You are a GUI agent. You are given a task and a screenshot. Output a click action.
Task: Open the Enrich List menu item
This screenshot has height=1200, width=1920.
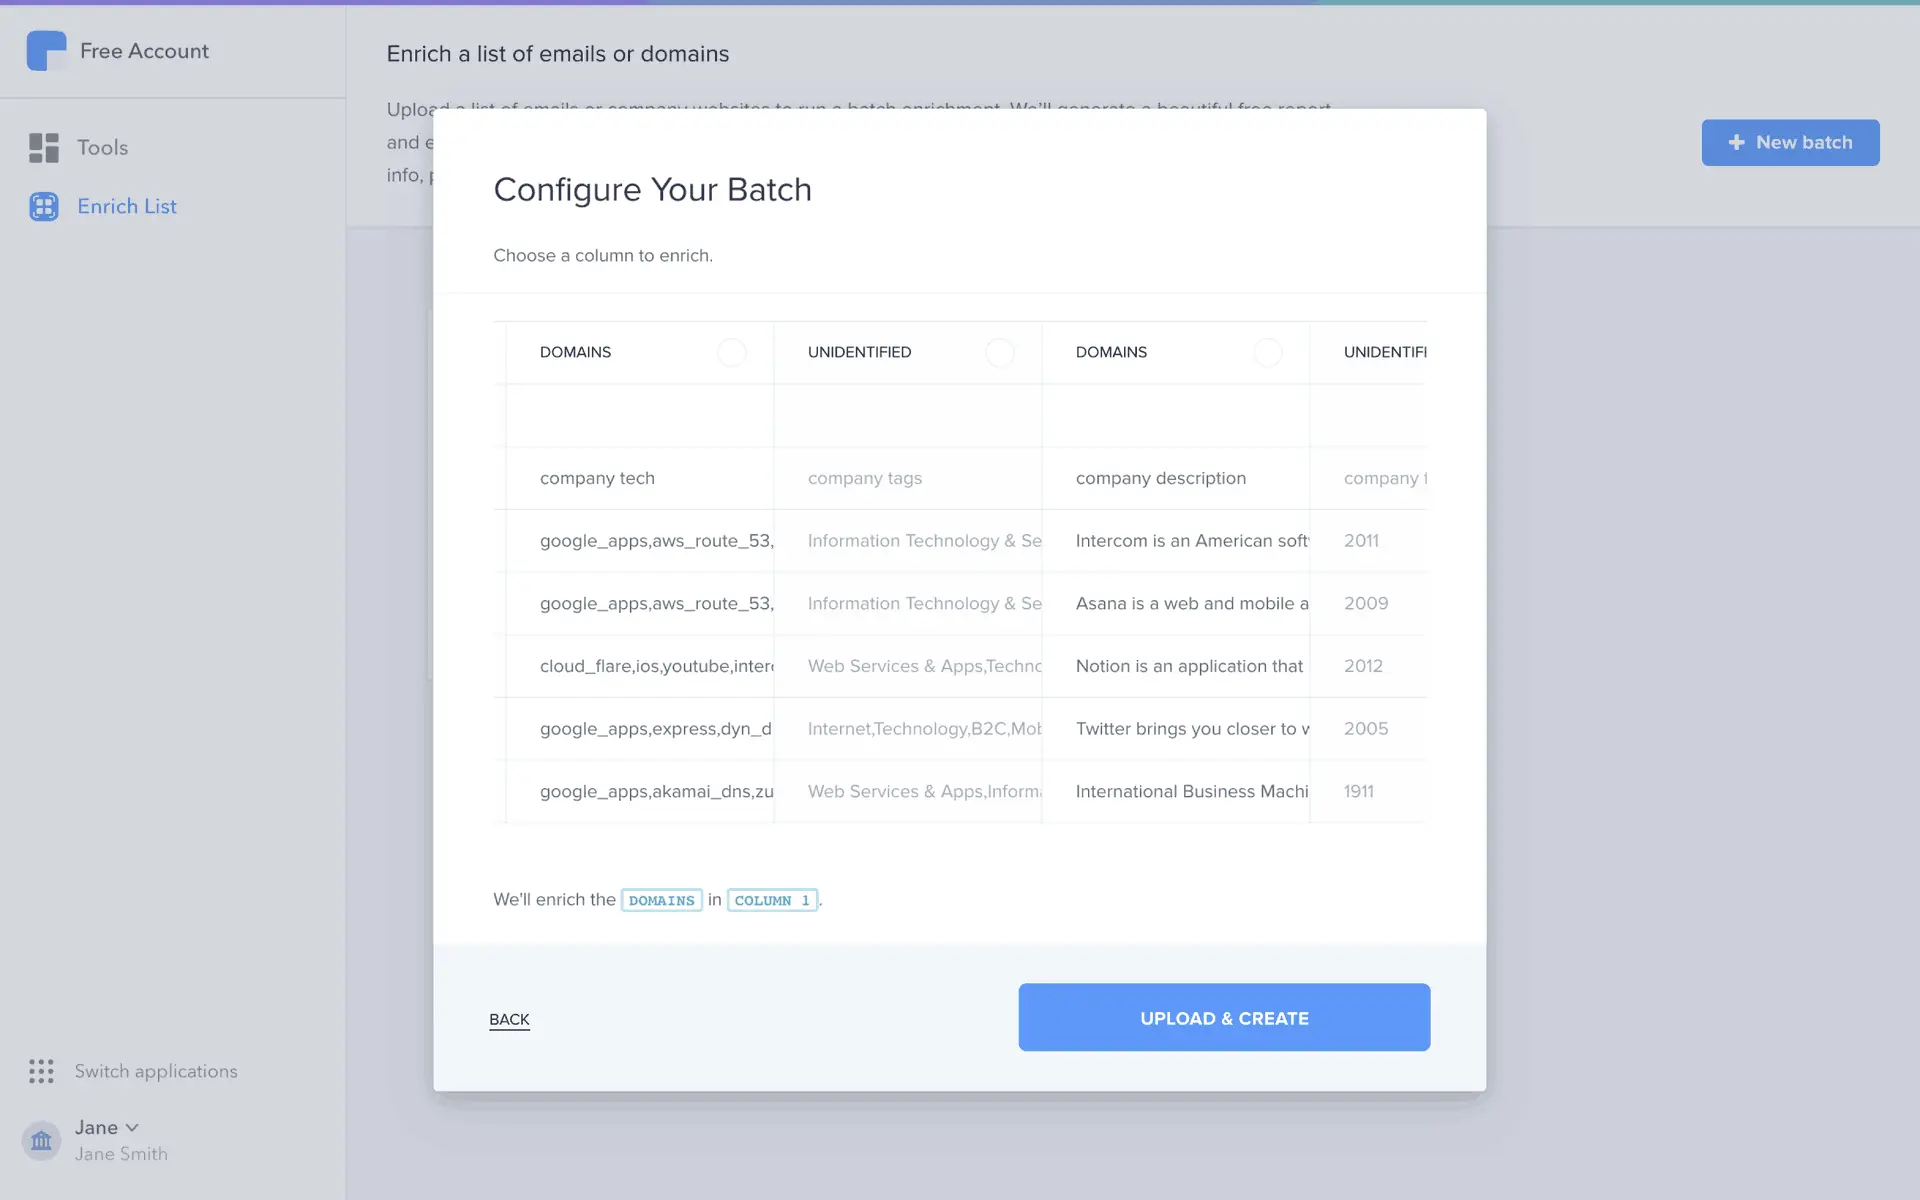coord(127,206)
